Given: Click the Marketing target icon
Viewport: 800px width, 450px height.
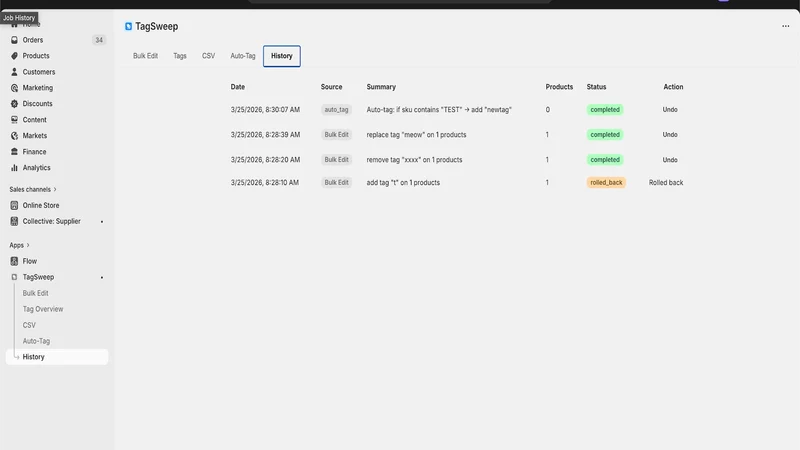Looking at the screenshot, I should [14, 88].
